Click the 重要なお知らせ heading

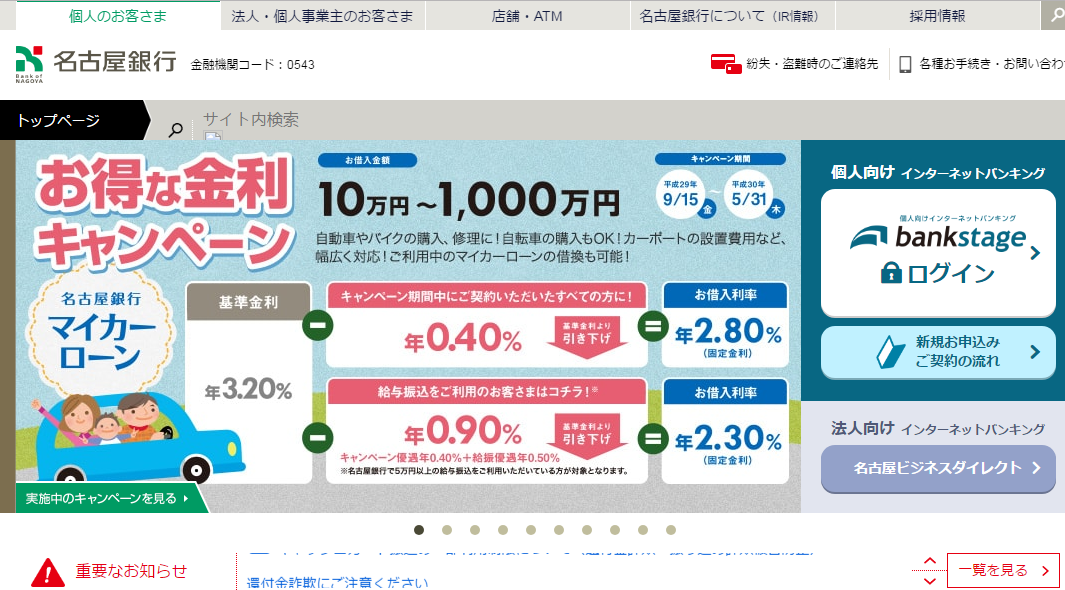coord(131,571)
